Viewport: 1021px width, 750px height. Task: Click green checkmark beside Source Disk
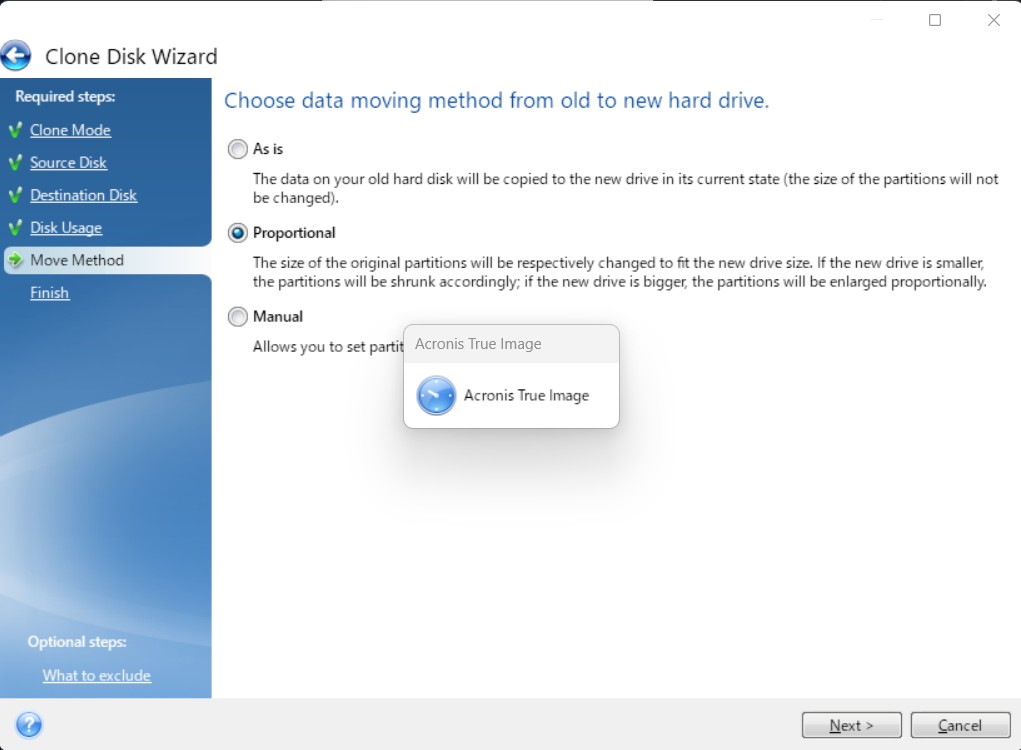15,163
